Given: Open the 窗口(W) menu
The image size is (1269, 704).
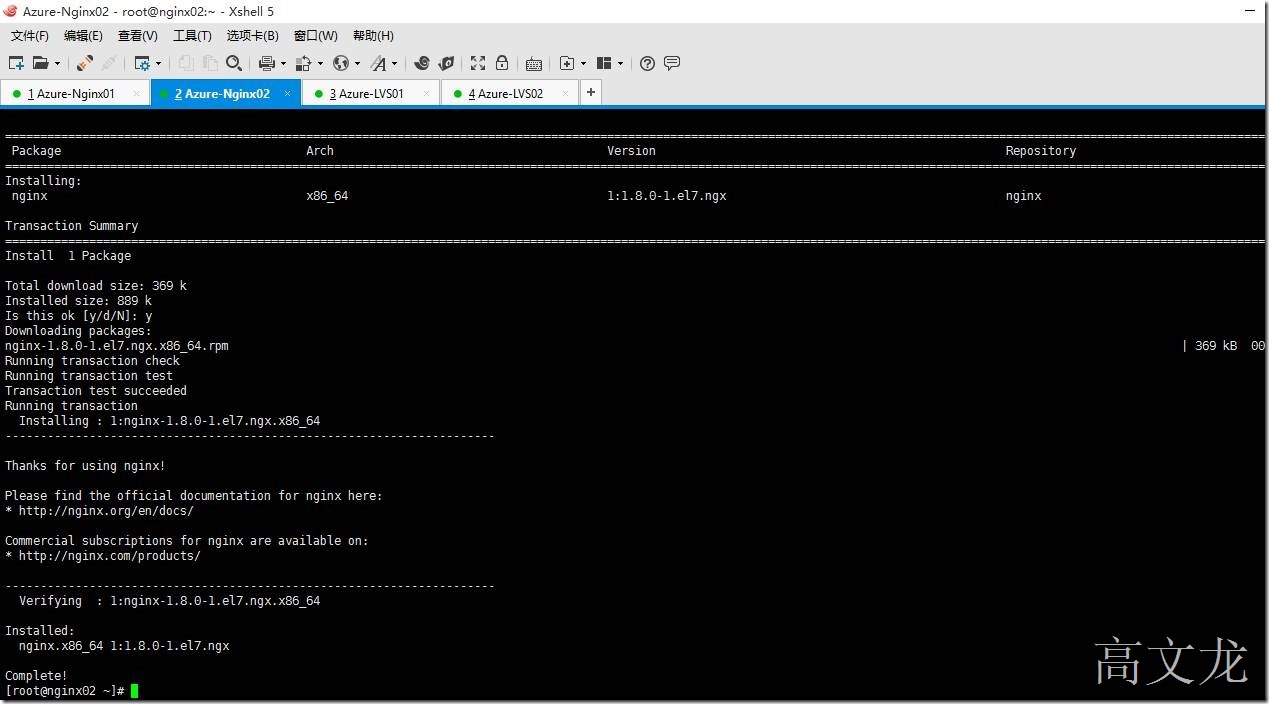Looking at the screenshot, I should coord(315,36).
